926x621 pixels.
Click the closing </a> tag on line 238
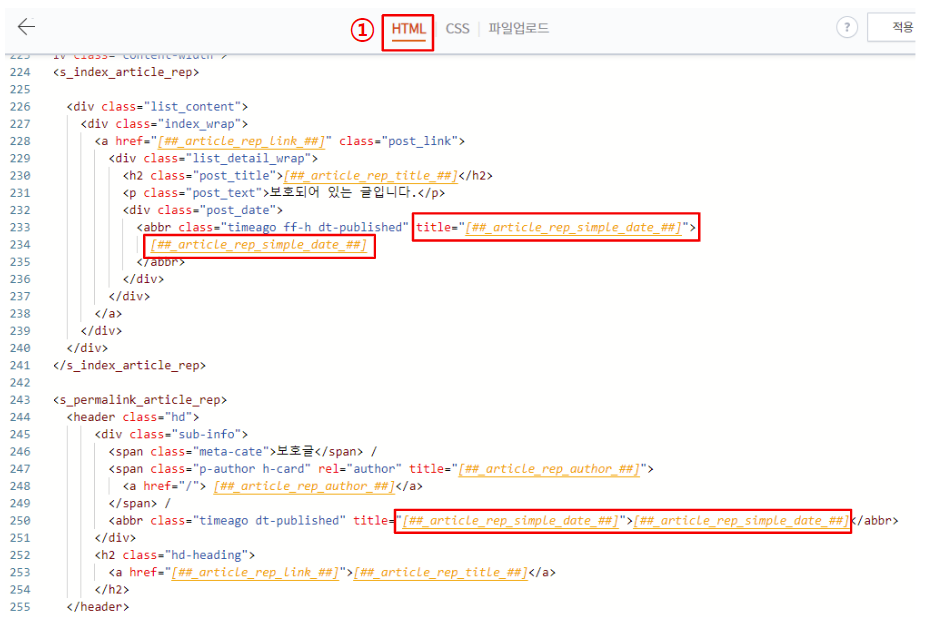point(108,313)
